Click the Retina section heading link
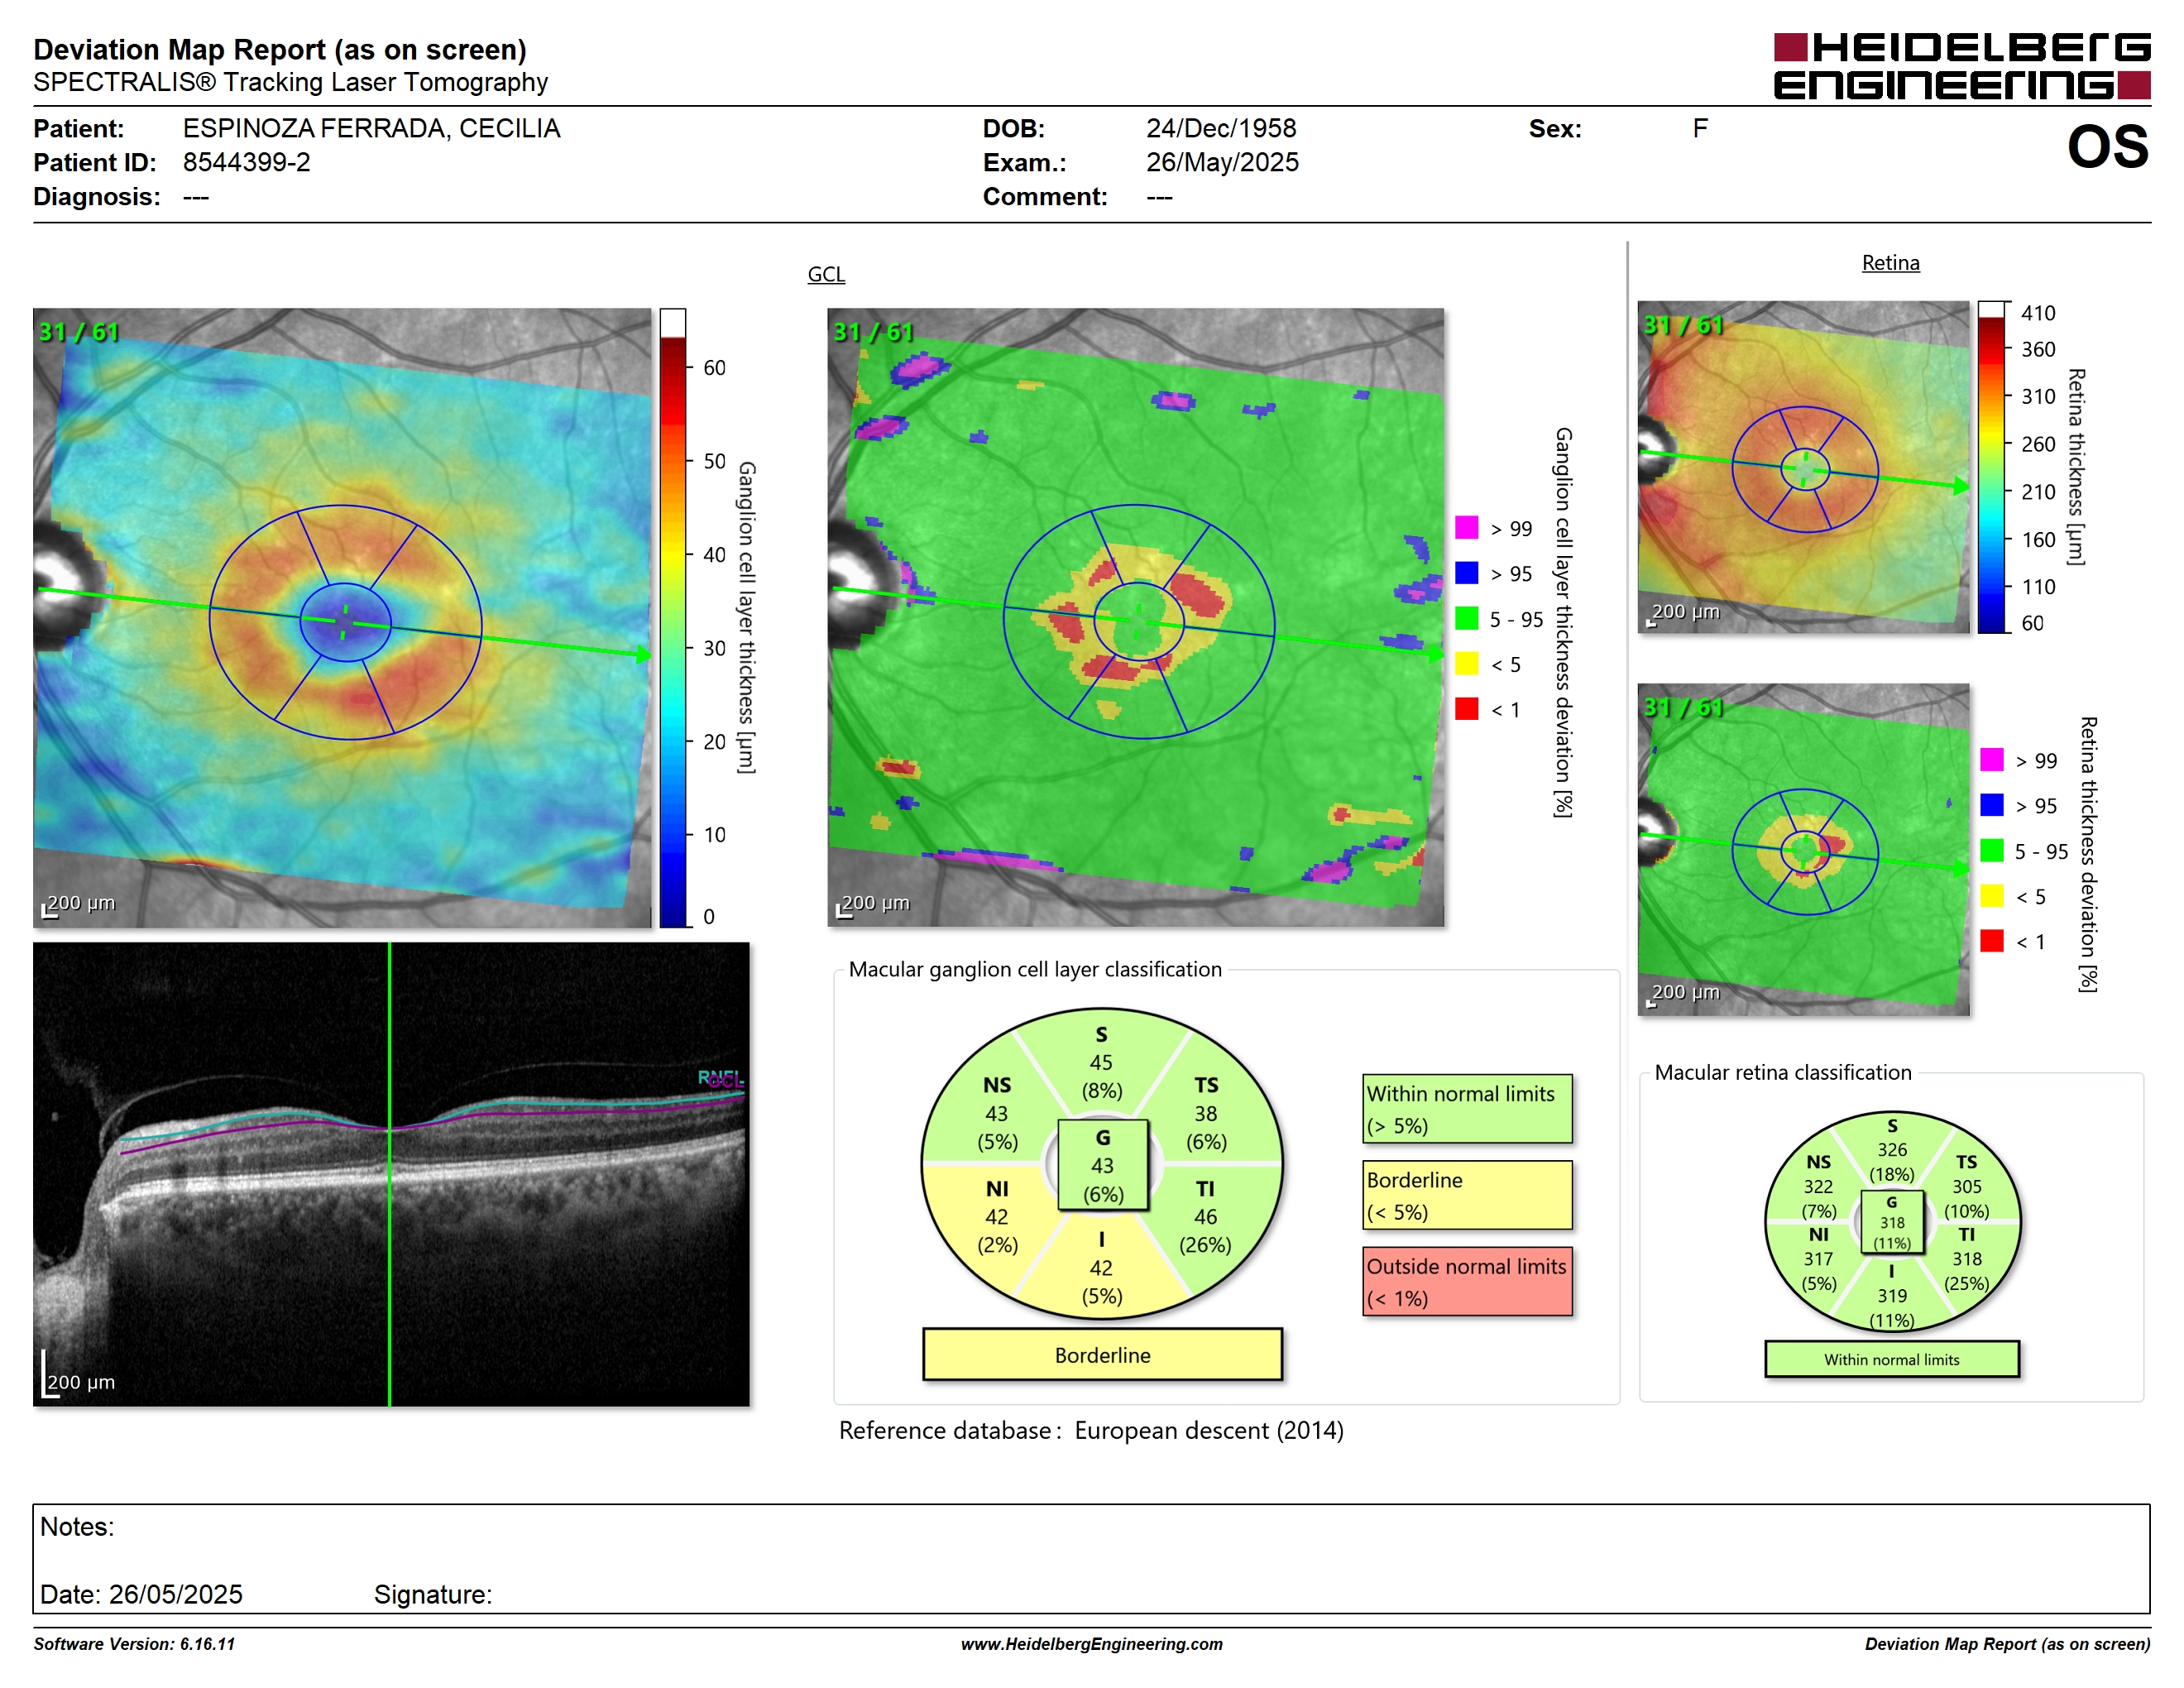 click(1890, 263)
